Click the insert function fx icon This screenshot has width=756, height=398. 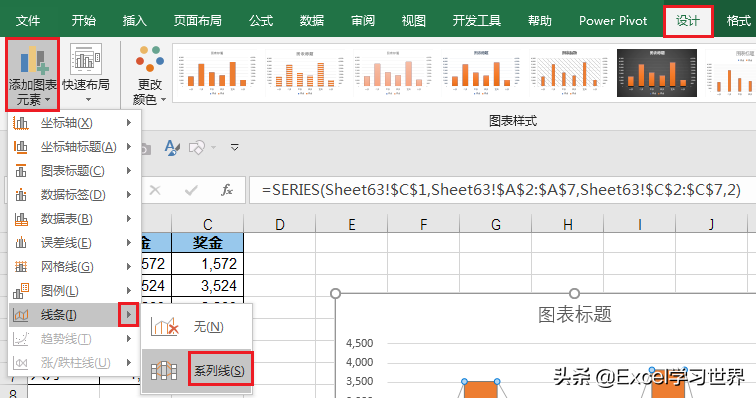point(227,190)
